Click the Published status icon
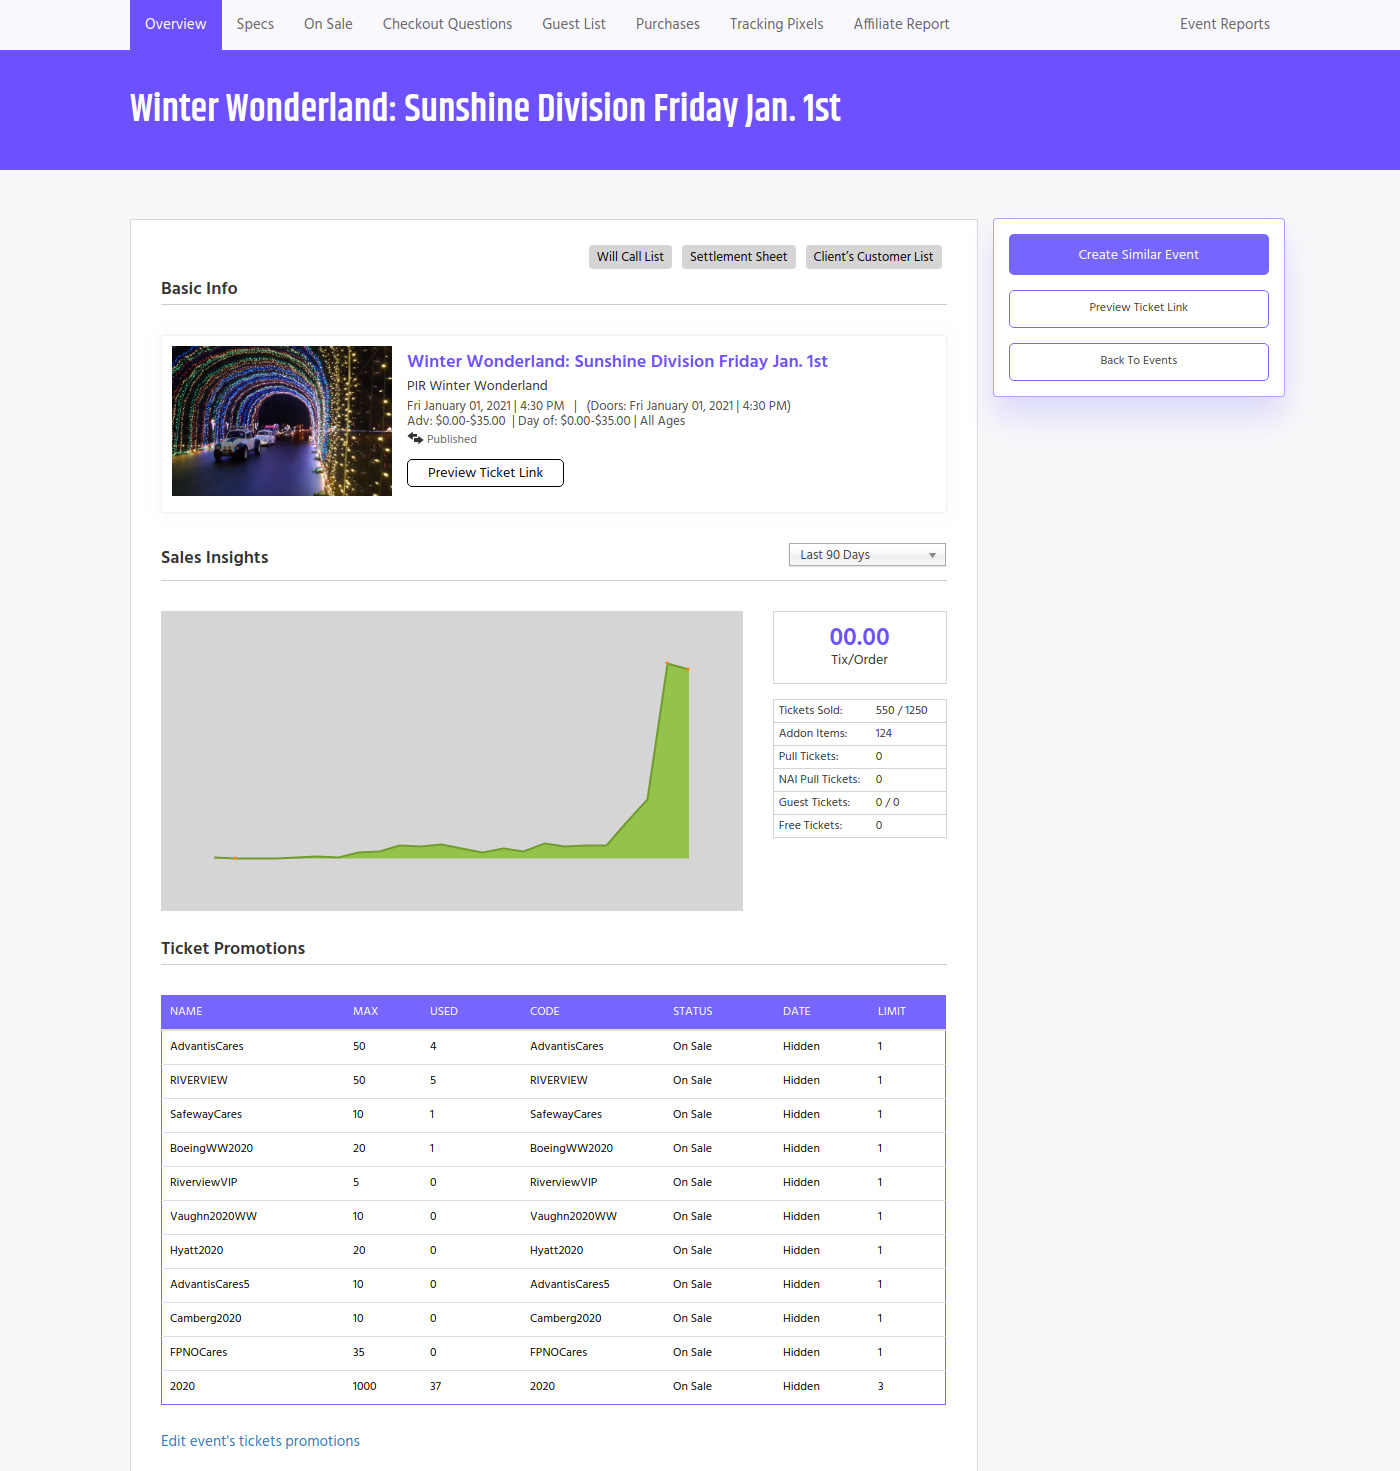 (415, 438)
